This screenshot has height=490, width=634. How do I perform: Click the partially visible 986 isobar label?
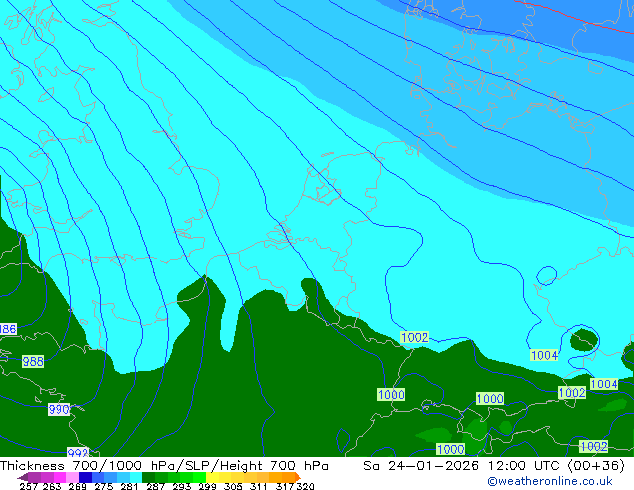point(8,329)
